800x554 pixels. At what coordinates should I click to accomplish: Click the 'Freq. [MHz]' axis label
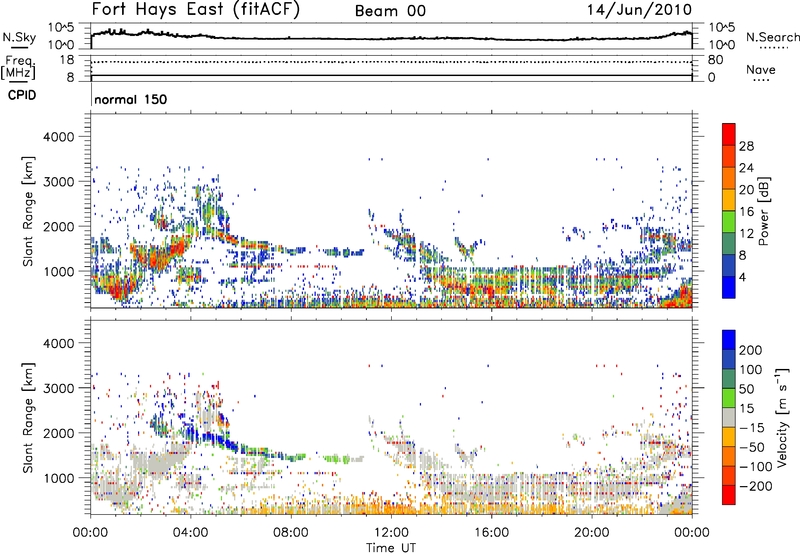(19, 67)
